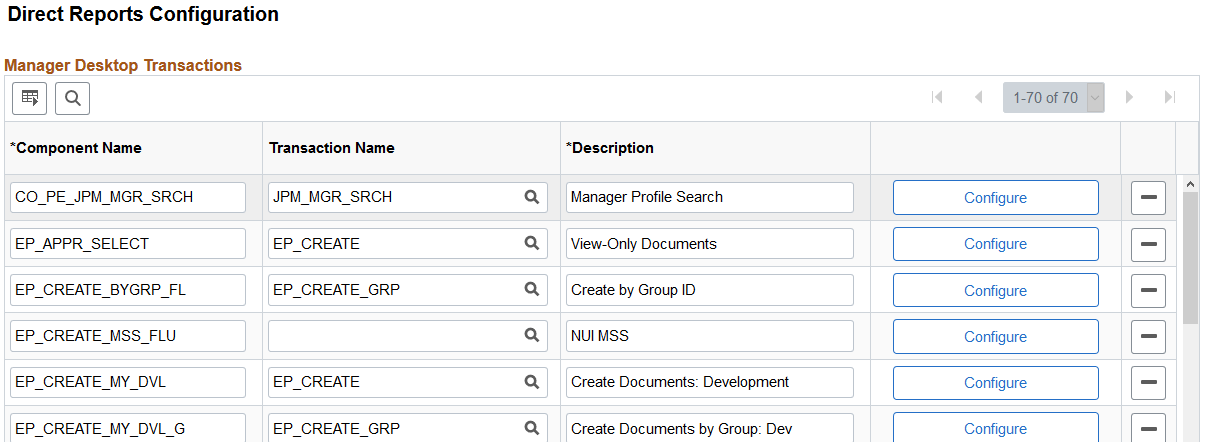Screen dimensions: 1207x442
Task: Configure the View-Only Documents transaction
Action: tap(995, 244)
